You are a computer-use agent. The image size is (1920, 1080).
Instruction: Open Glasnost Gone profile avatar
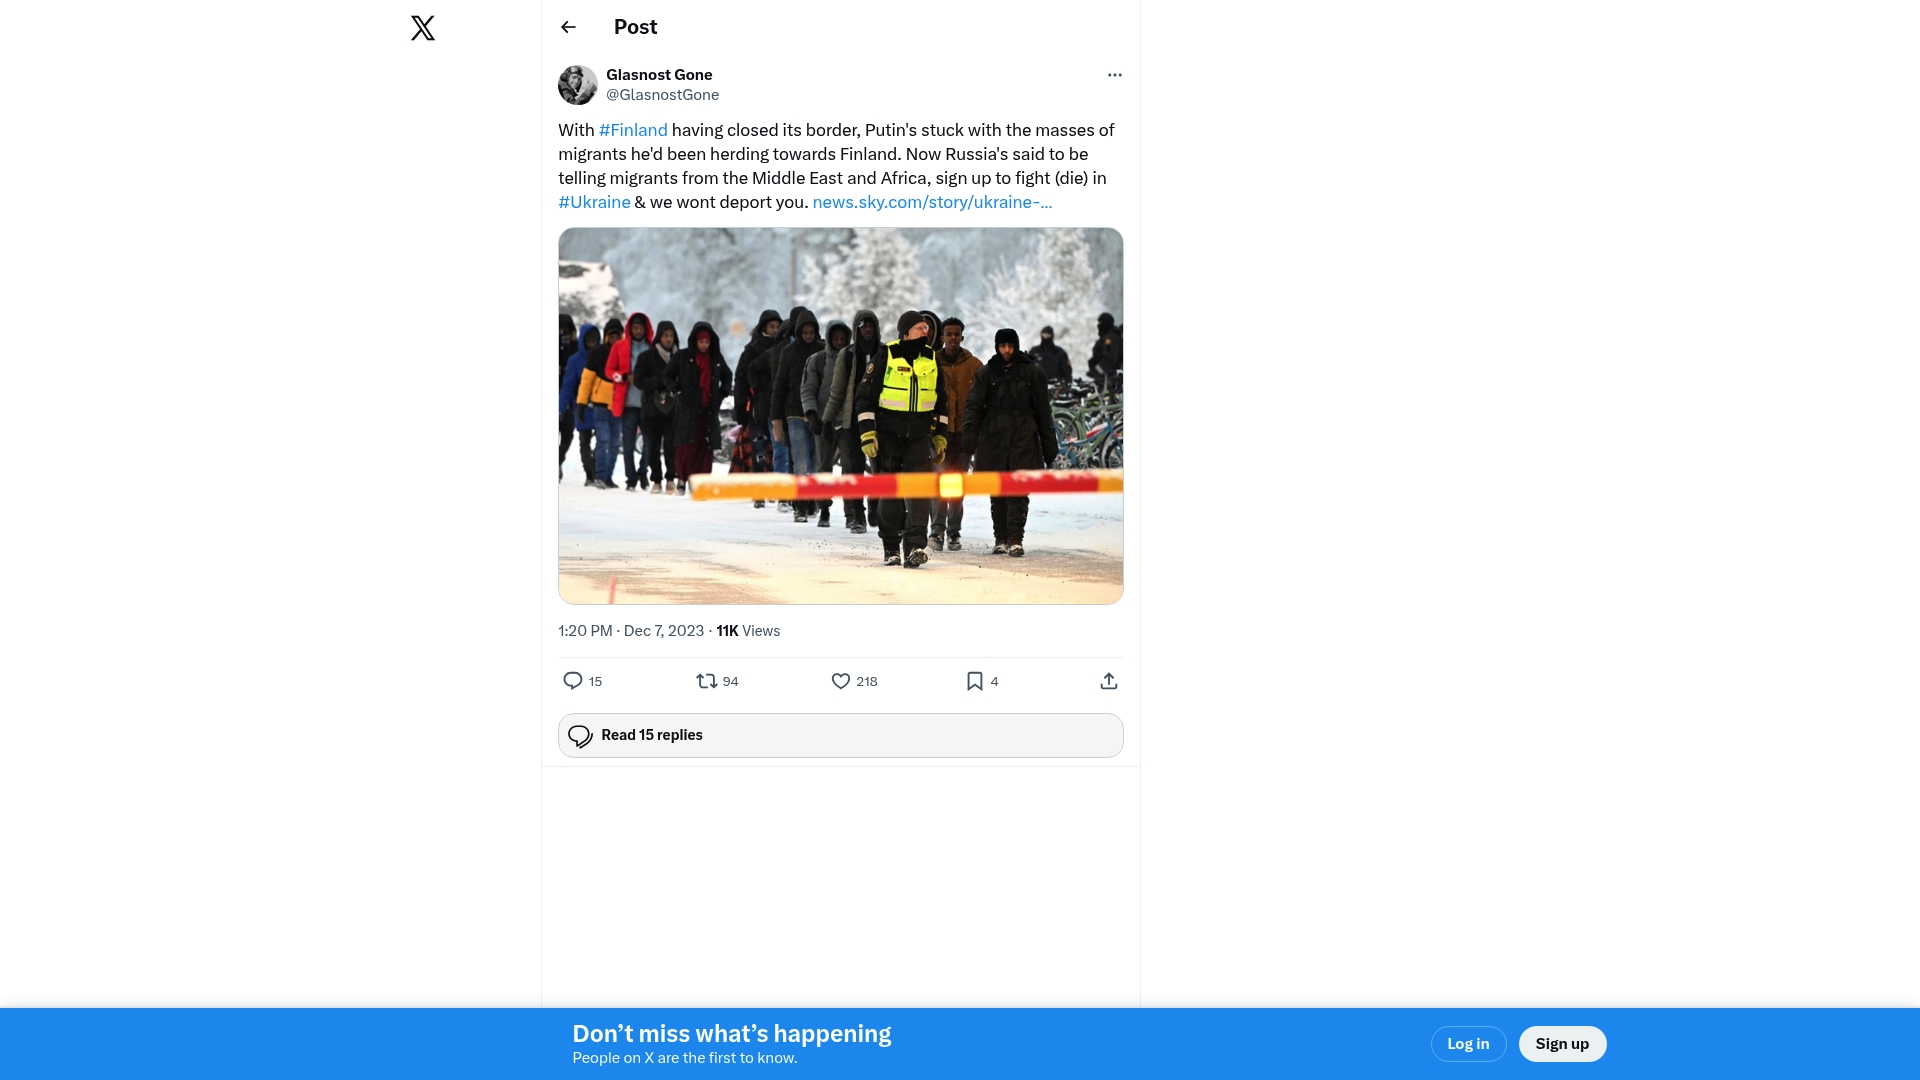point(578,85)
